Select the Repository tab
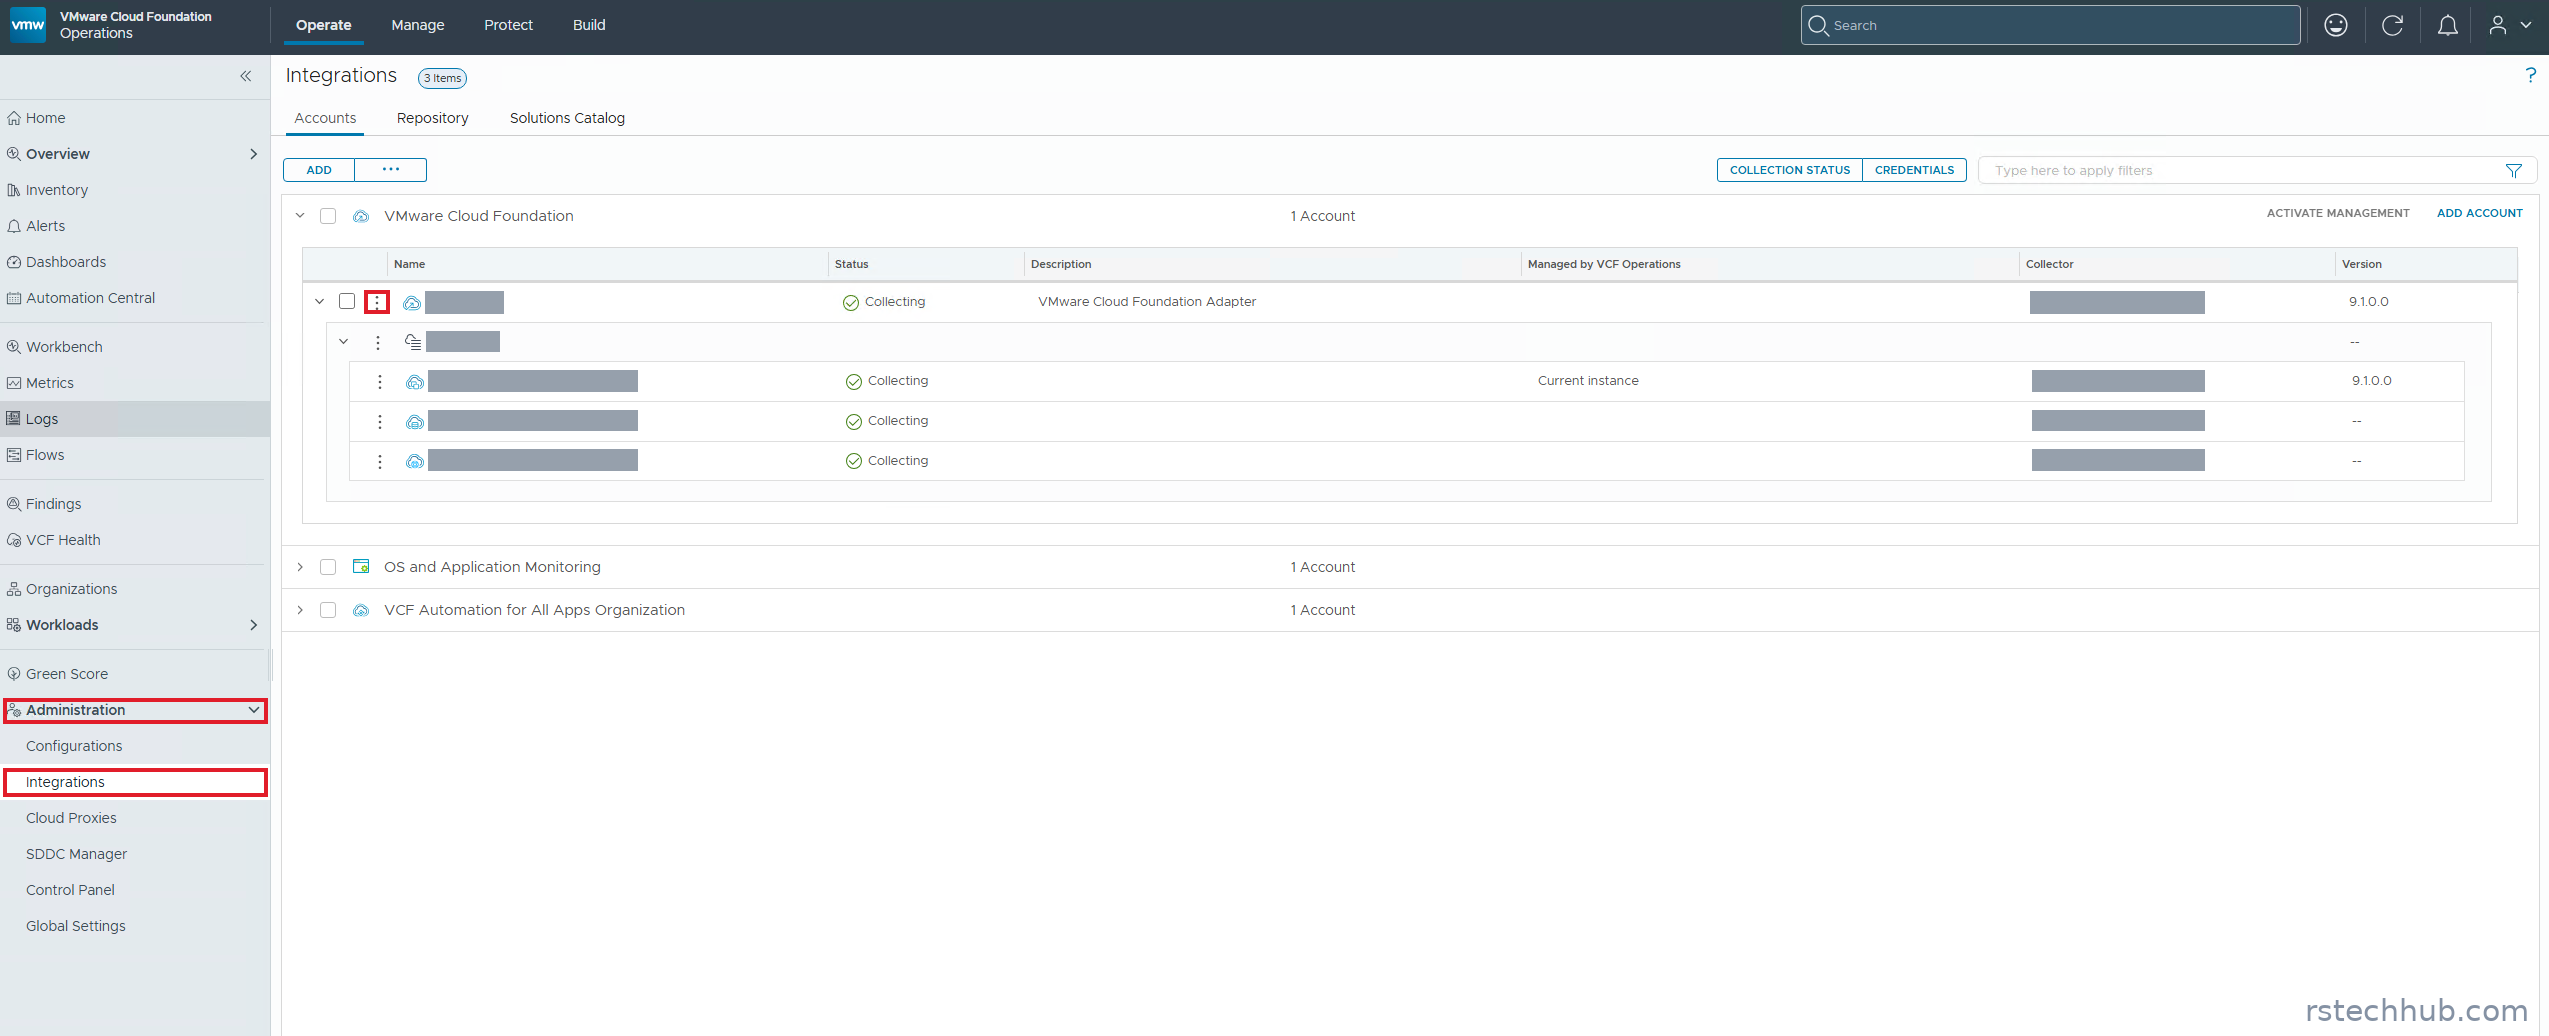 coord(432,118)
